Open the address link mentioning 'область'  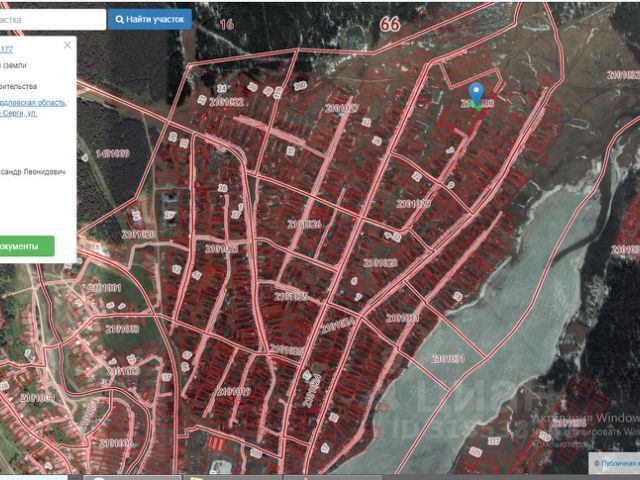pos(33,102)
